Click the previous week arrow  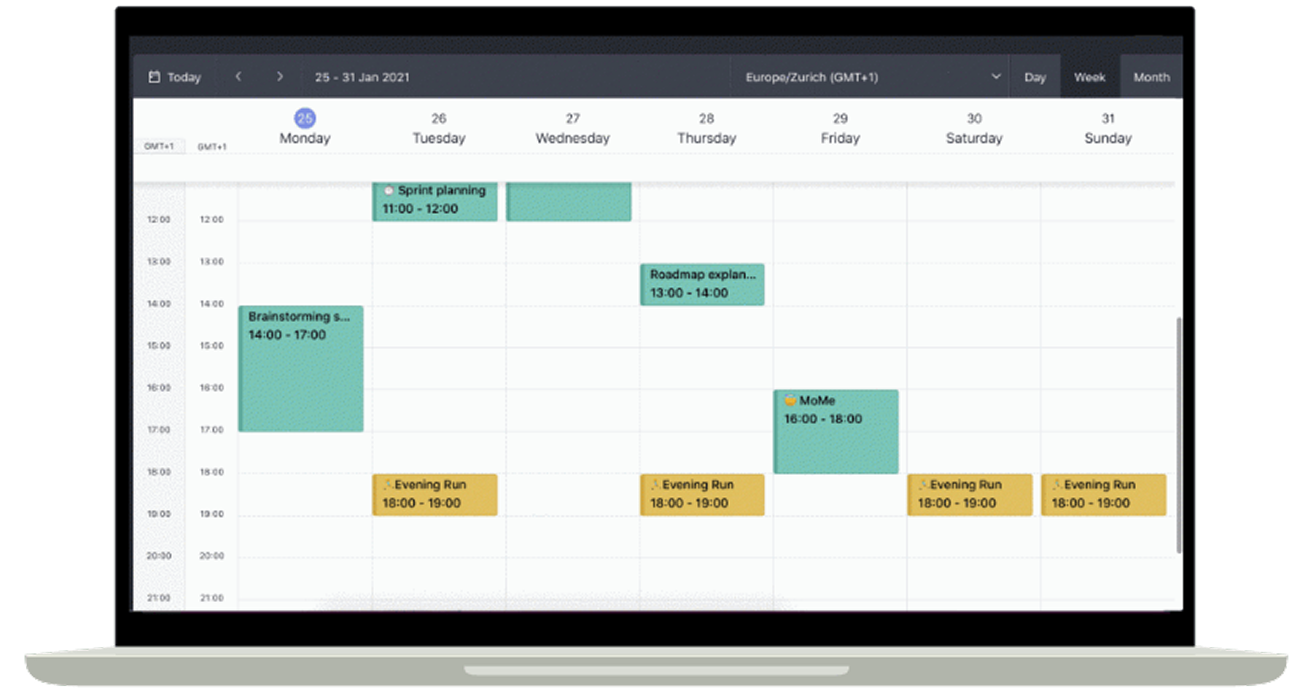[238, 76]
